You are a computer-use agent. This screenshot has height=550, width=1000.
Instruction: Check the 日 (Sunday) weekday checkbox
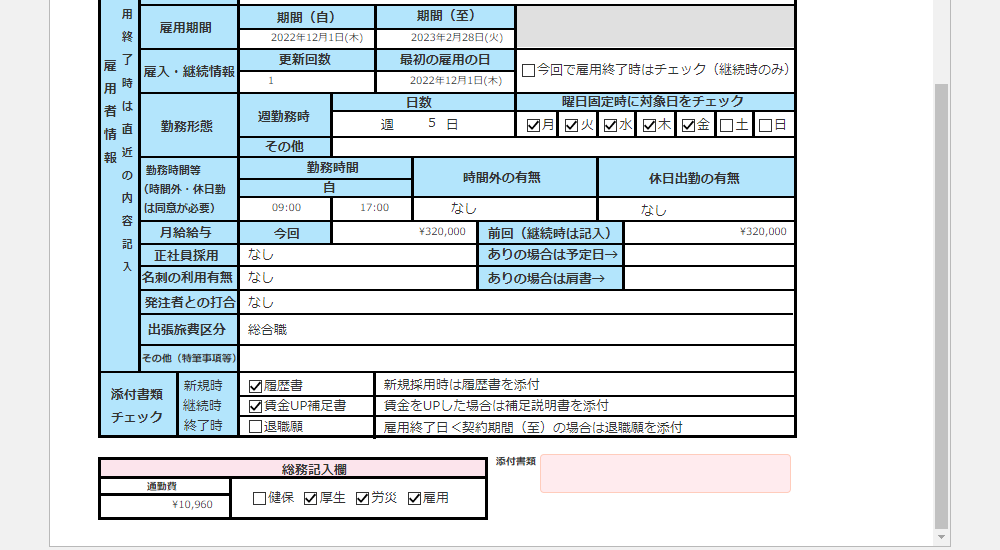[x=765, y=125]
